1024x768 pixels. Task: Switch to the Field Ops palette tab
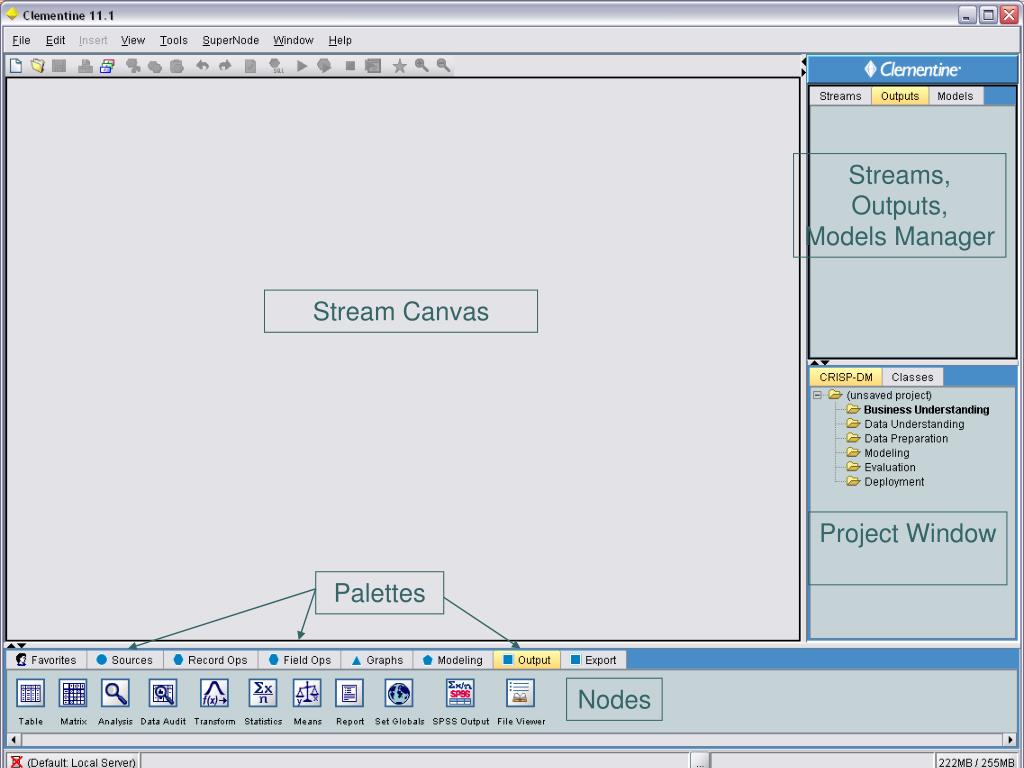pyautogui.click(x=300, y=660)
